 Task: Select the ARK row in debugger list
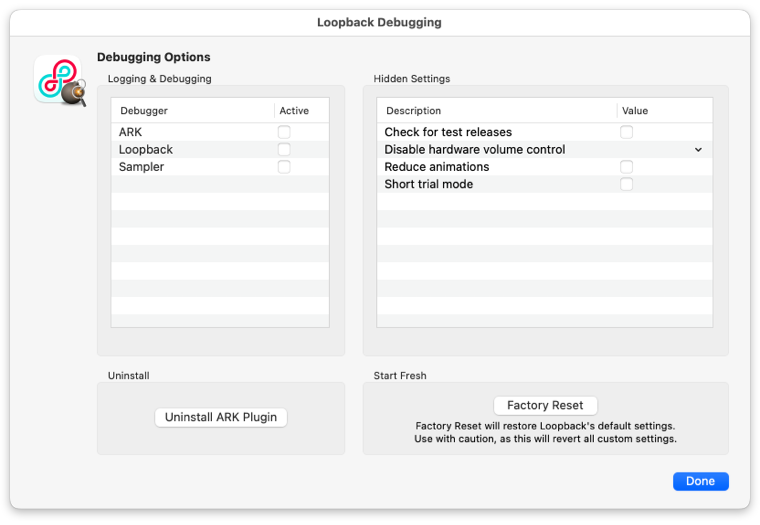pos(220,132)
